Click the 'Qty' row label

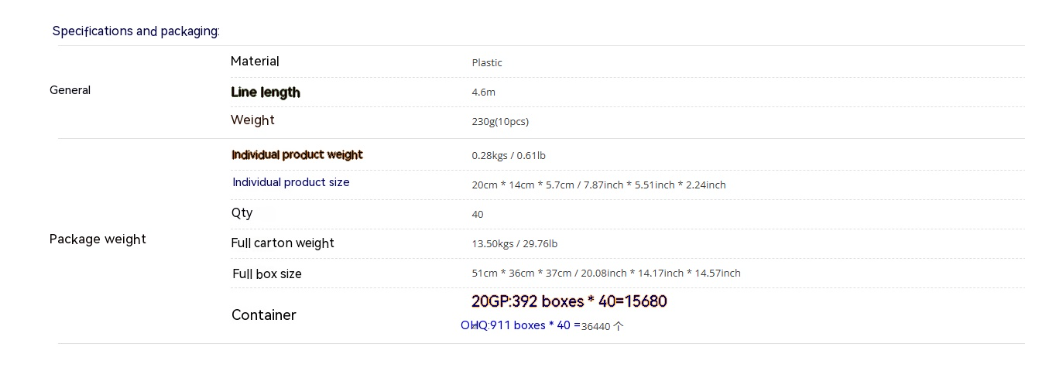tap(242, 213)
